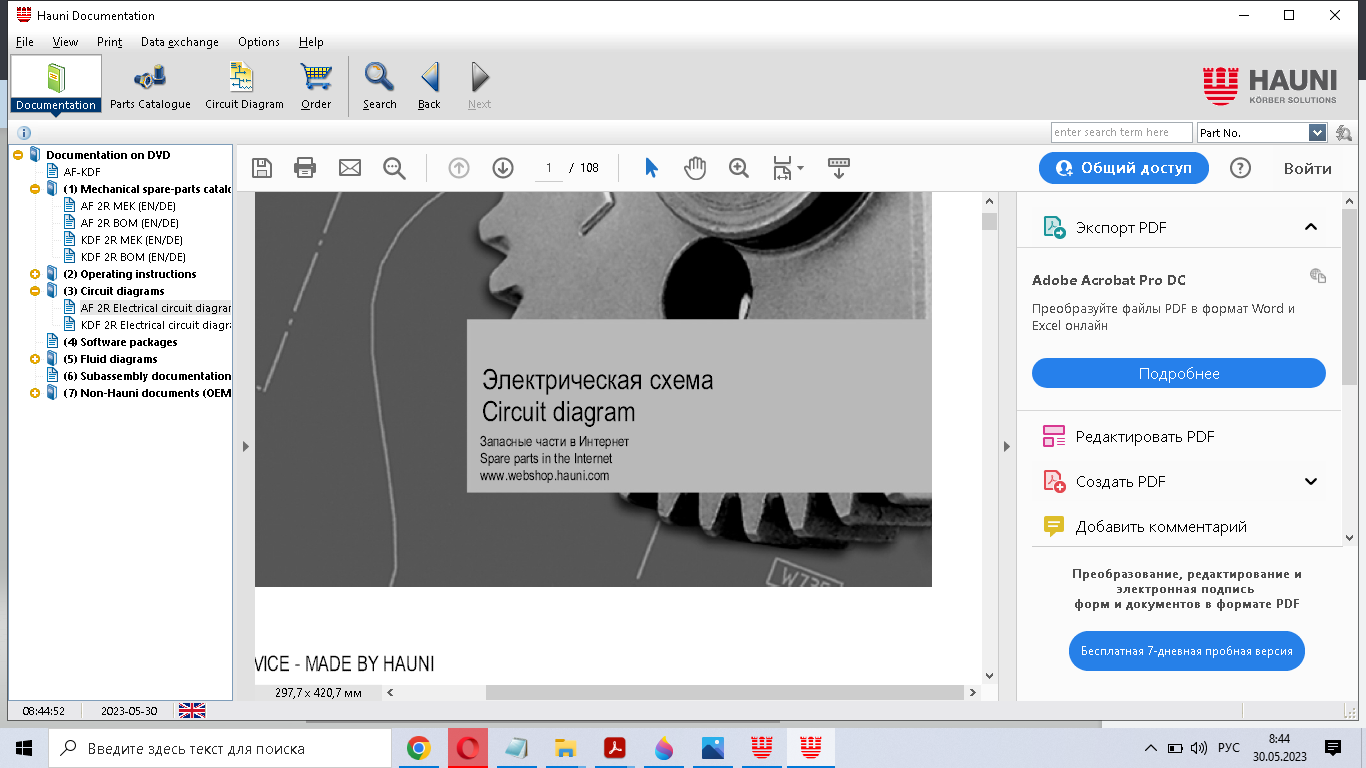Click into the search term input field
Screen dimensions: 1366x768
1121,131
